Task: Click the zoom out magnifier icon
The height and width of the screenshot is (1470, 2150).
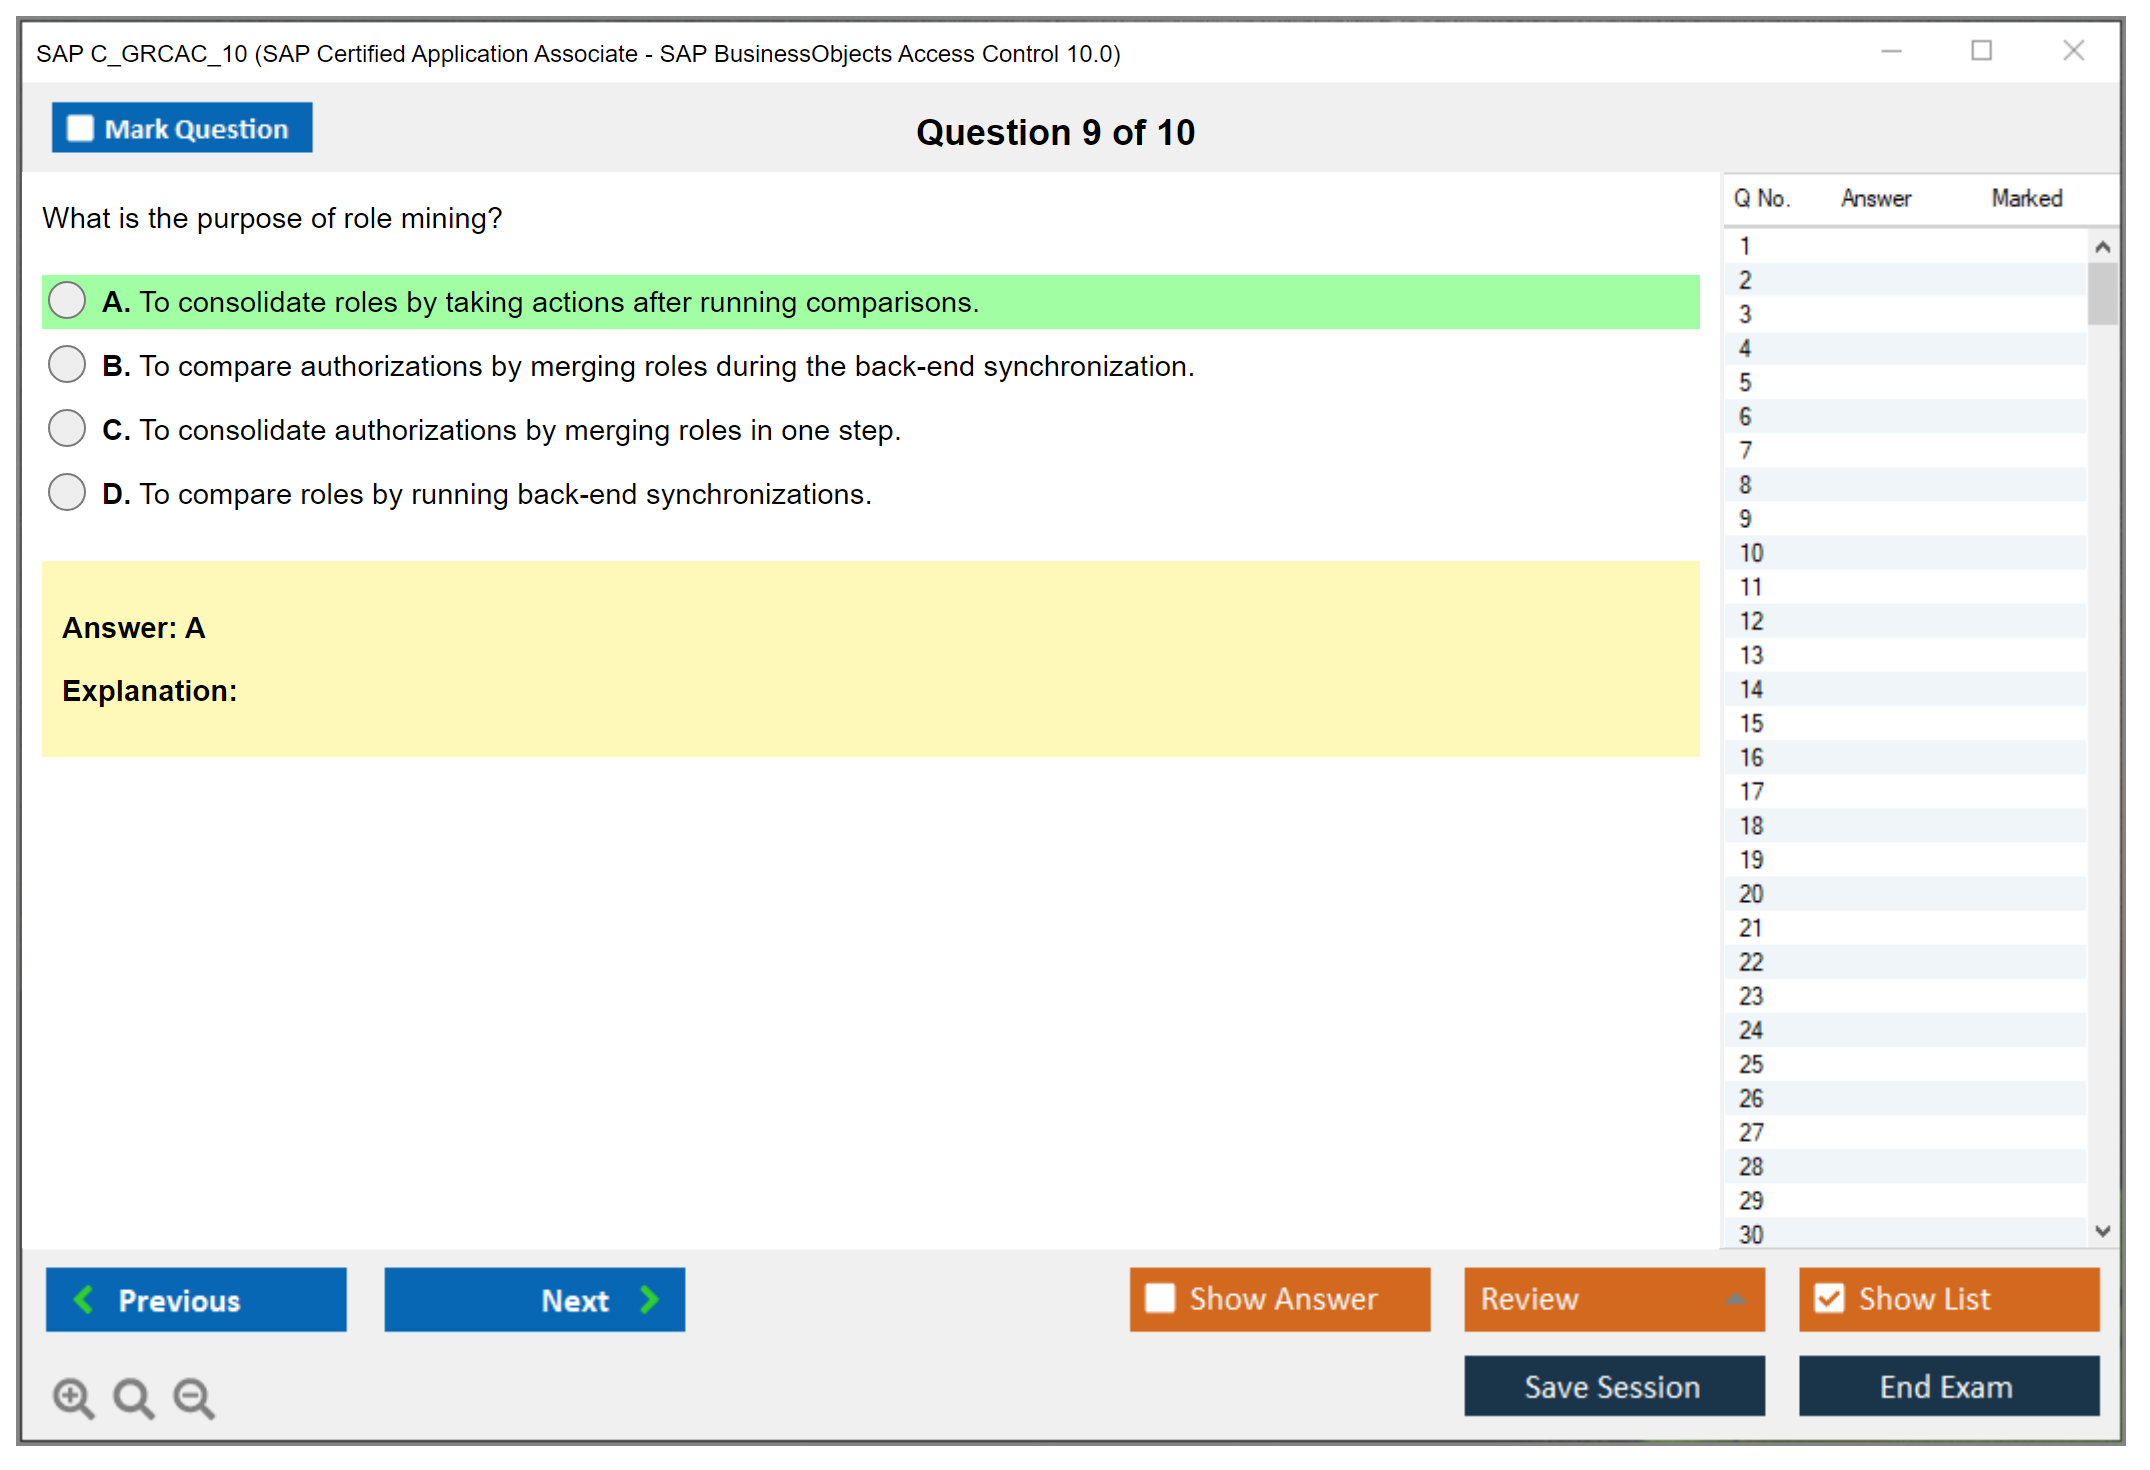Action: click(x=194, y=1397)
